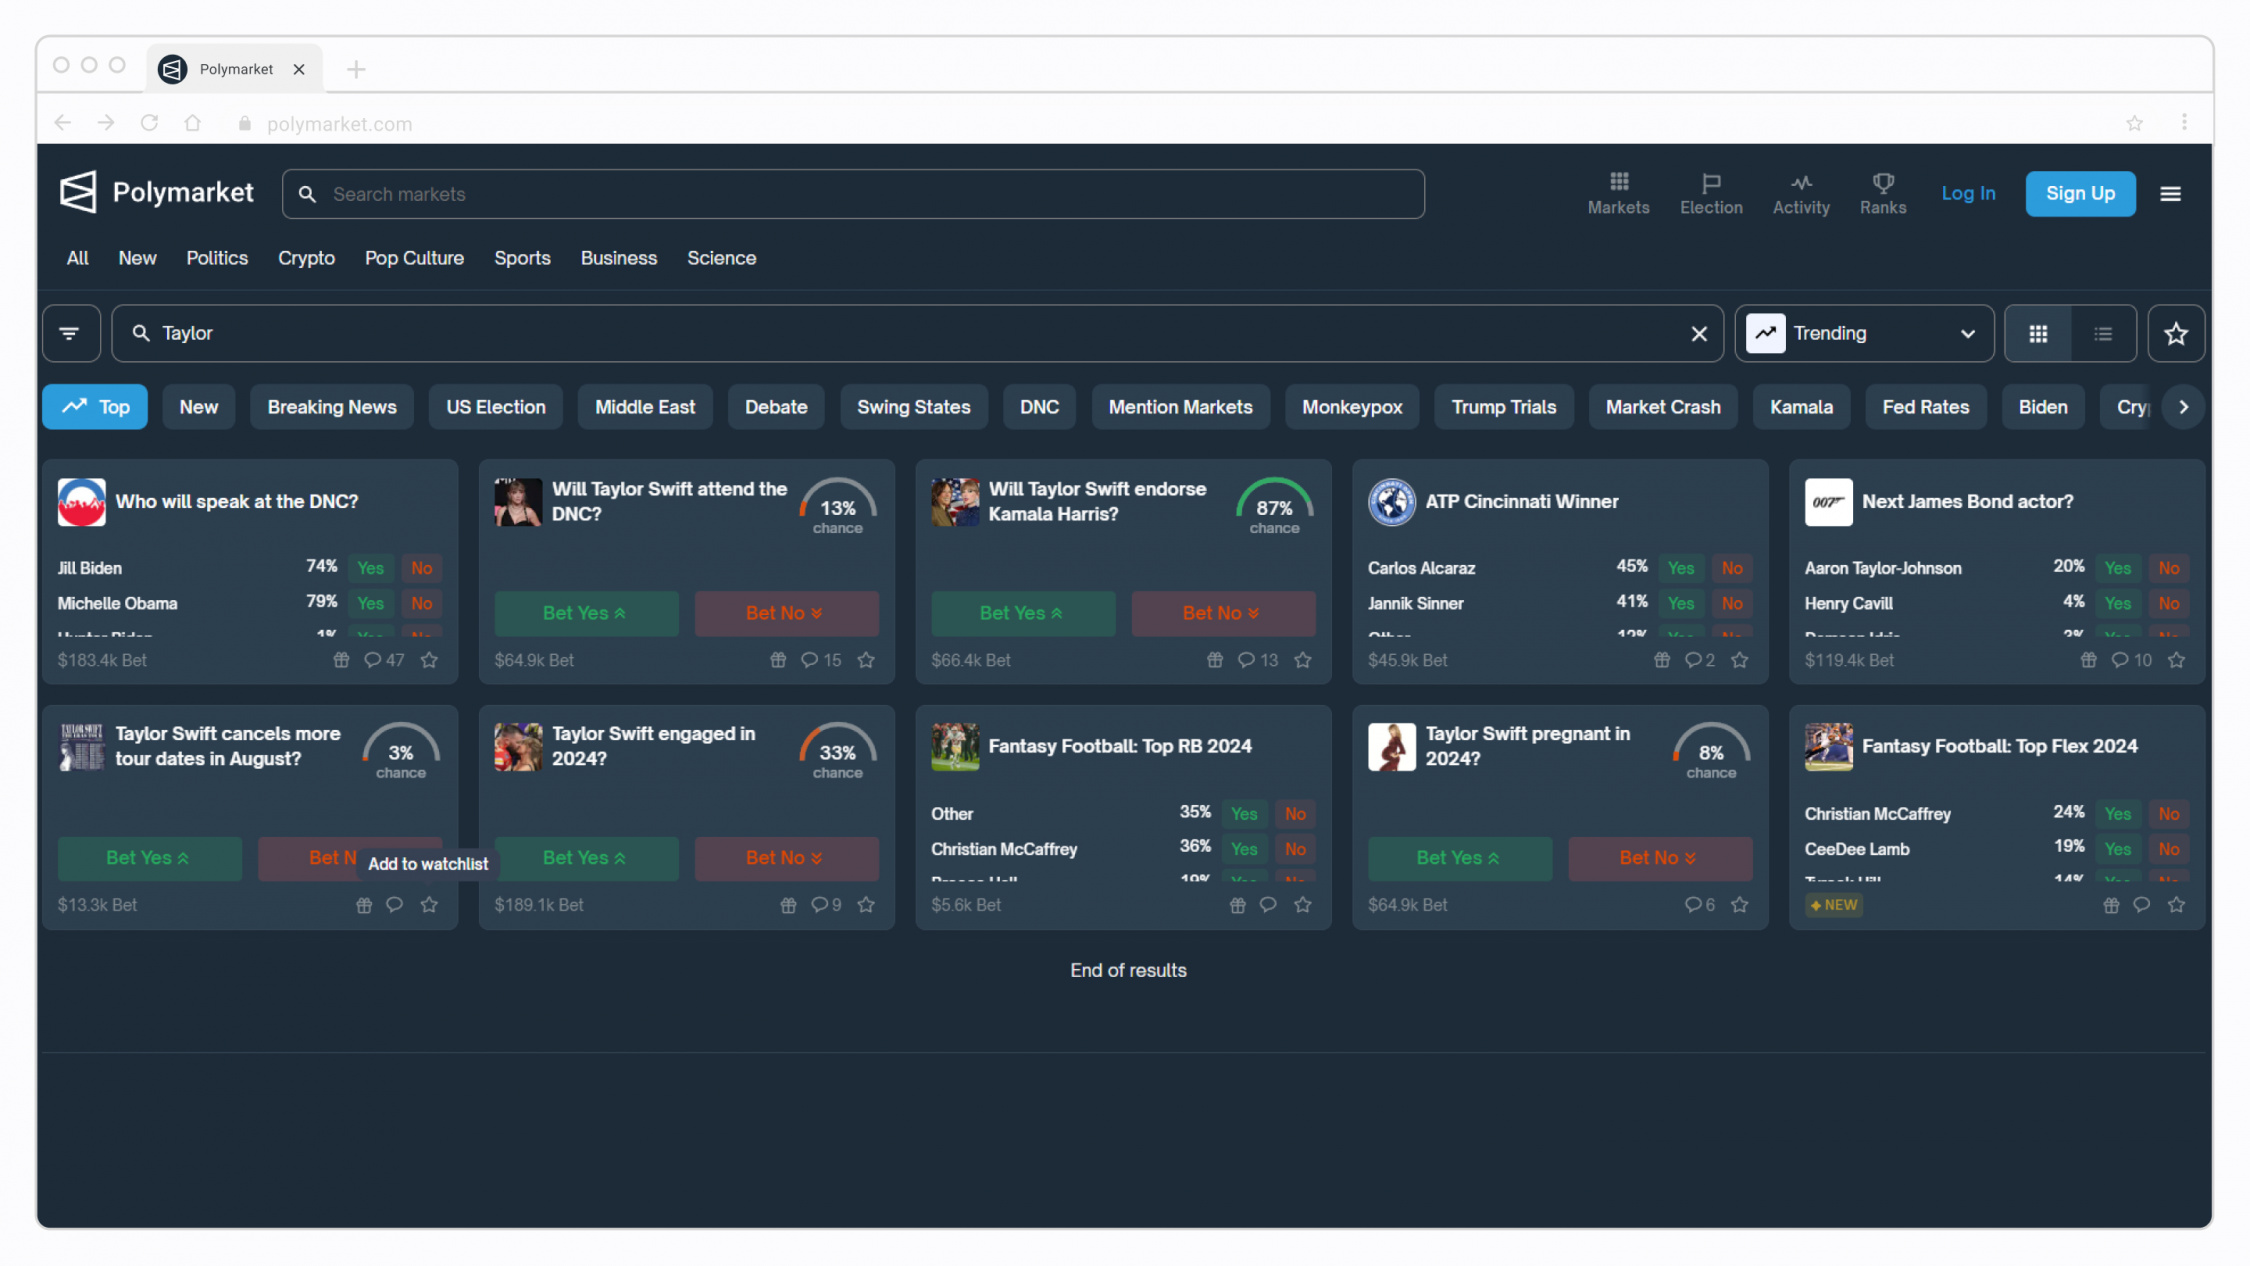Screen dimensions: 2250x1266
Task: Click the Polymarket logo
Action: pos(156,192)
